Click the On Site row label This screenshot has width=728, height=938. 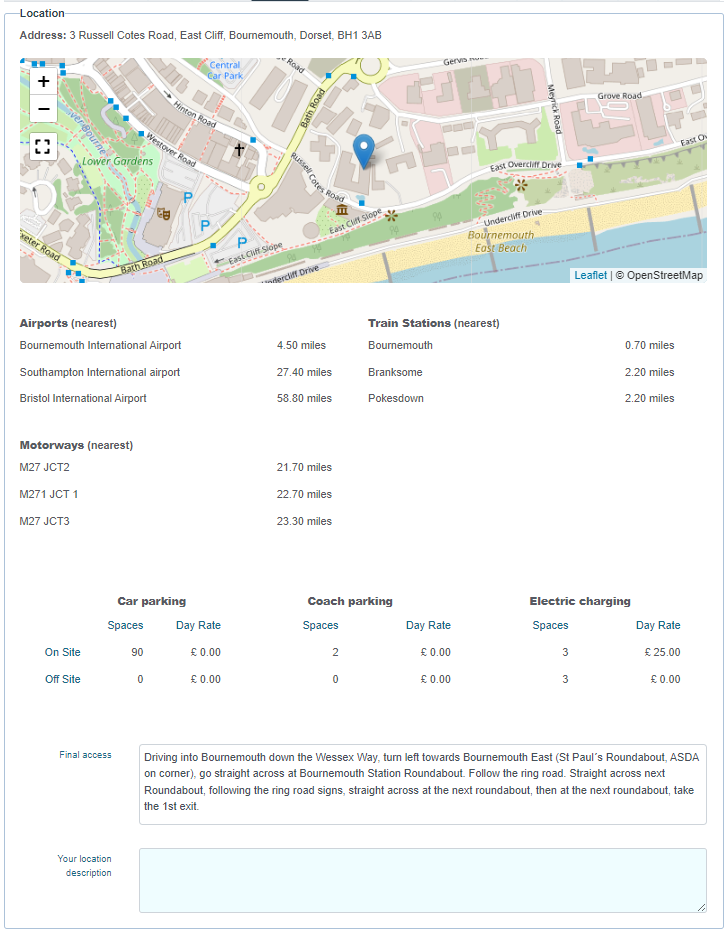click(63, 652)
